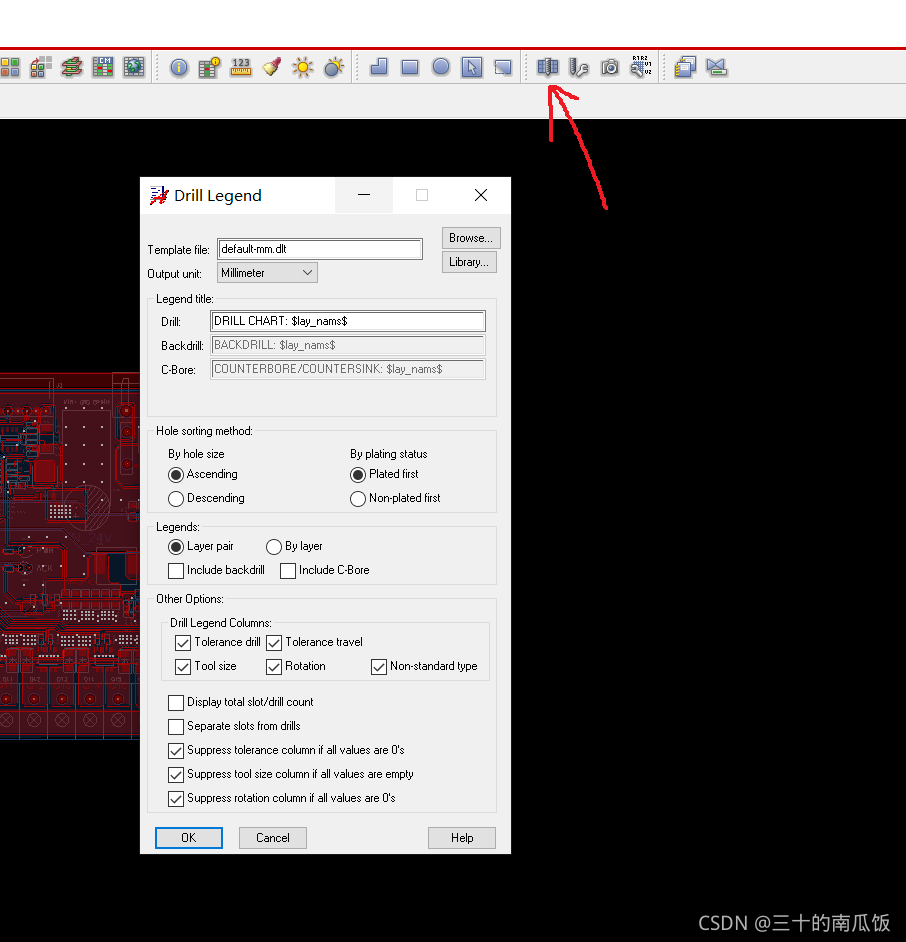Open the Reports stacked pages icon

pyautogui.click(x=685, y=67)
